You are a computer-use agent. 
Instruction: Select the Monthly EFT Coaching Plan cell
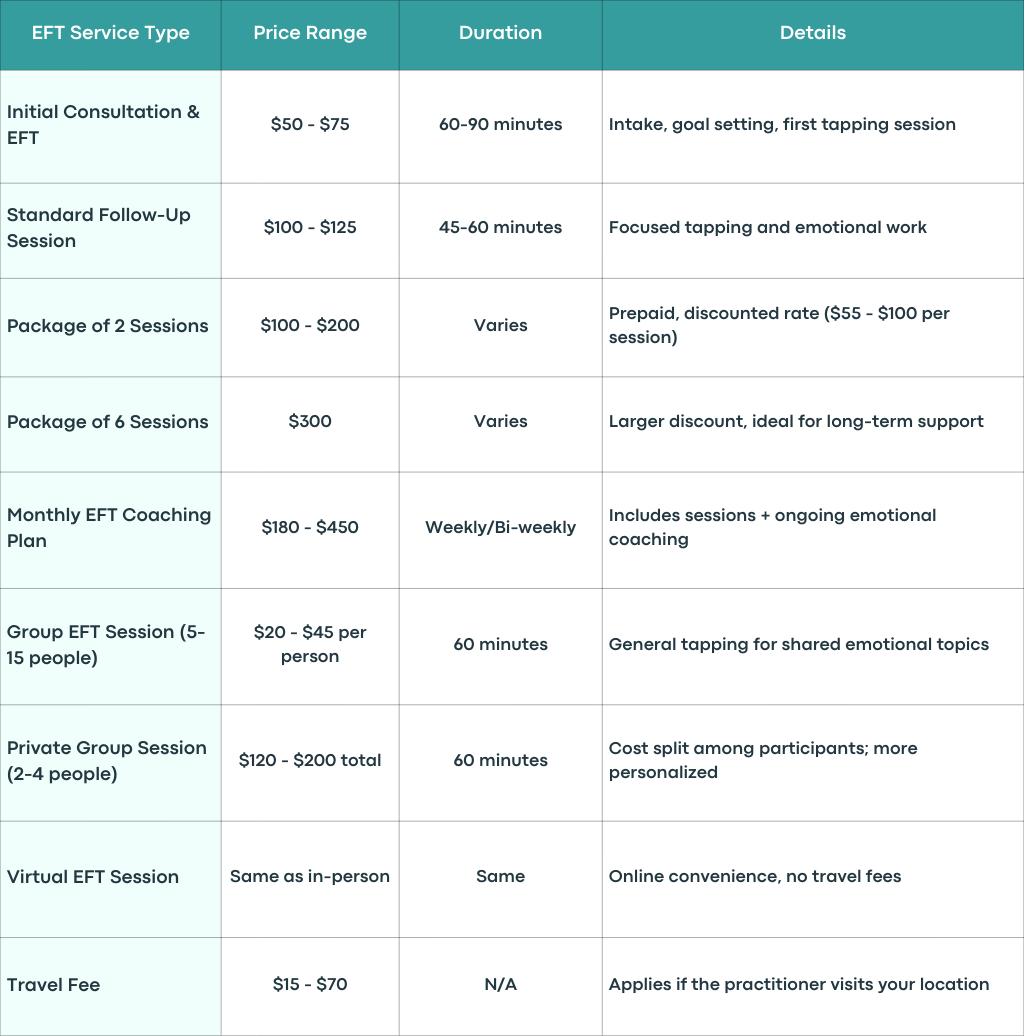point(109,528)
